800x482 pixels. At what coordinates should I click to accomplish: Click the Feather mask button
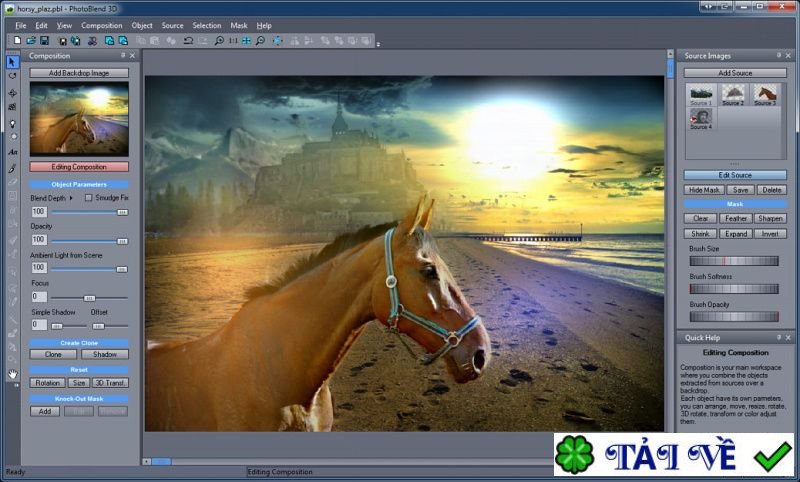tap(736, 218)
